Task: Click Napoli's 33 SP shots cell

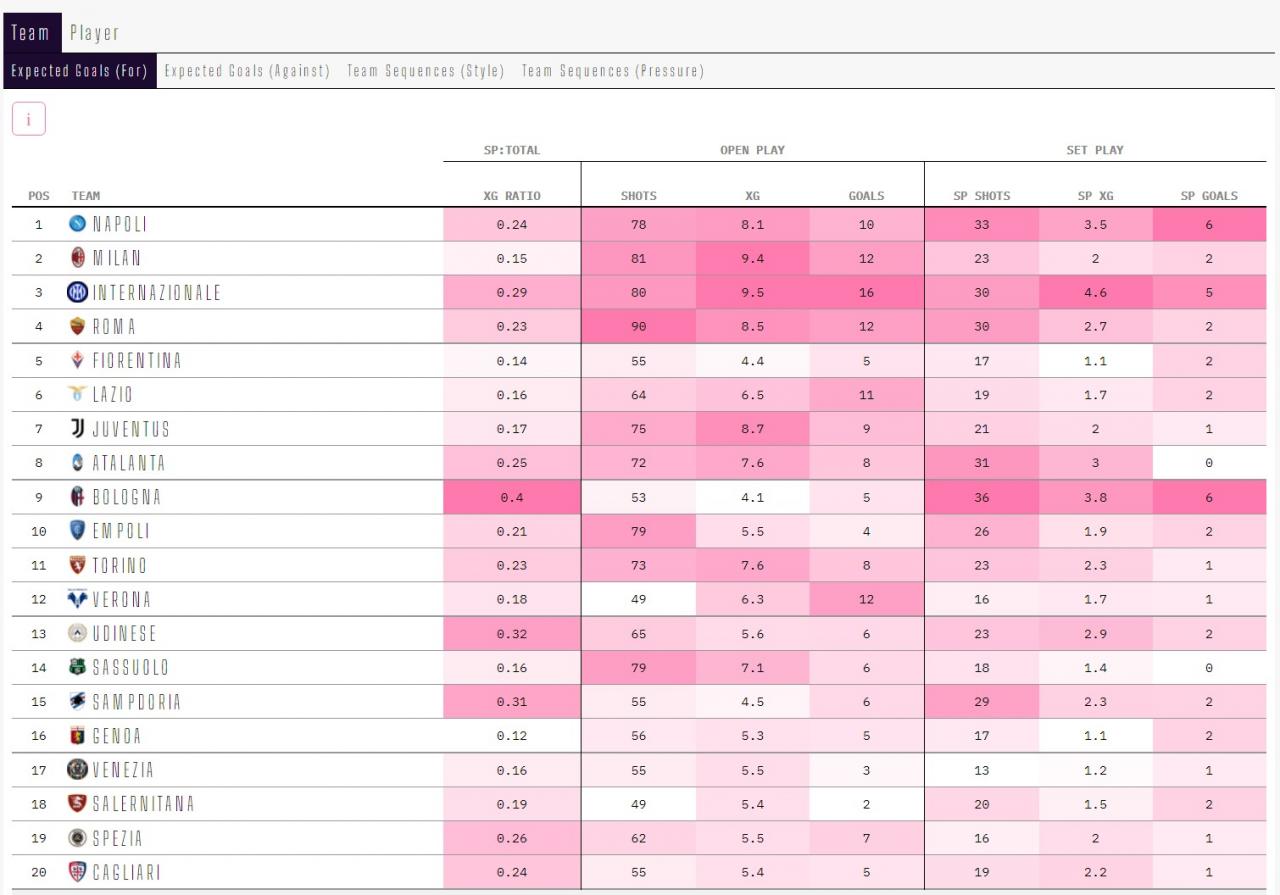Action: coord(981,224)
